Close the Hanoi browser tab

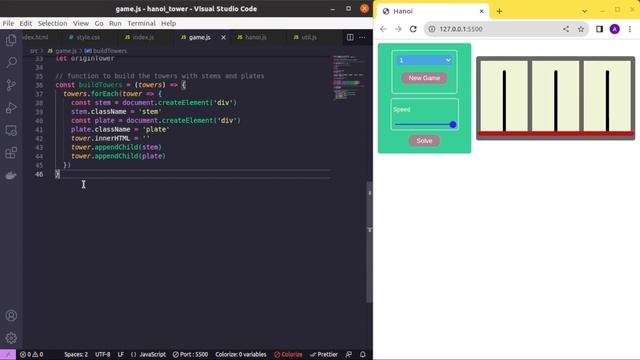(x=481, y=11)
